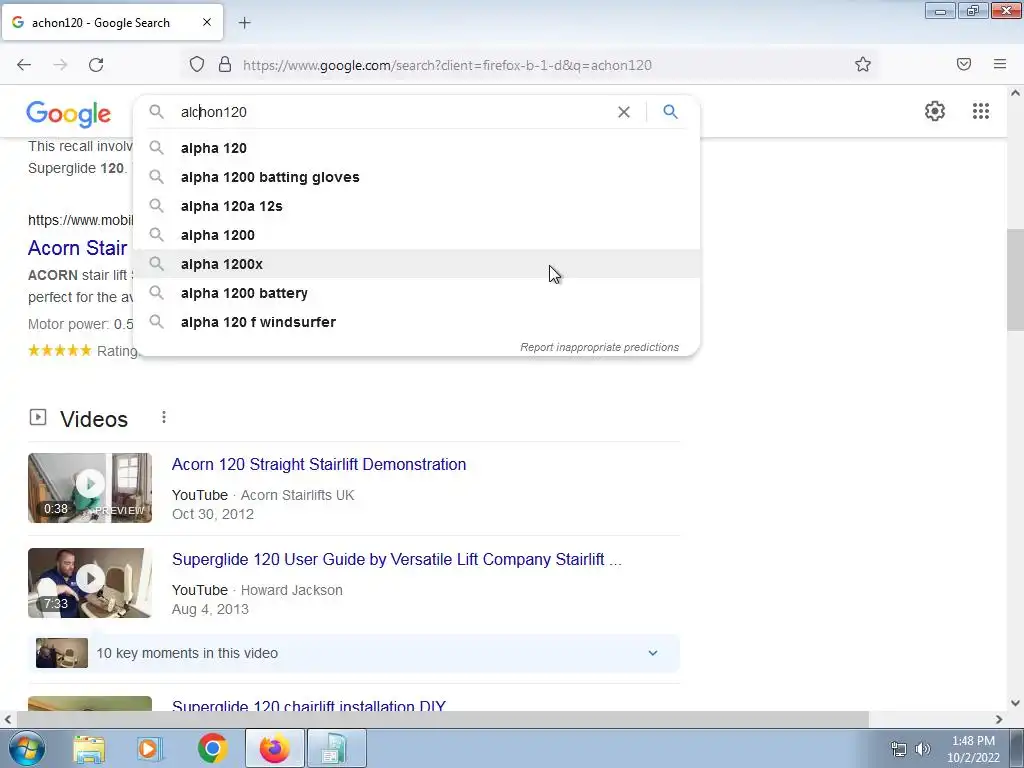Submit search with the blue magnifier

tap(670, 112)
